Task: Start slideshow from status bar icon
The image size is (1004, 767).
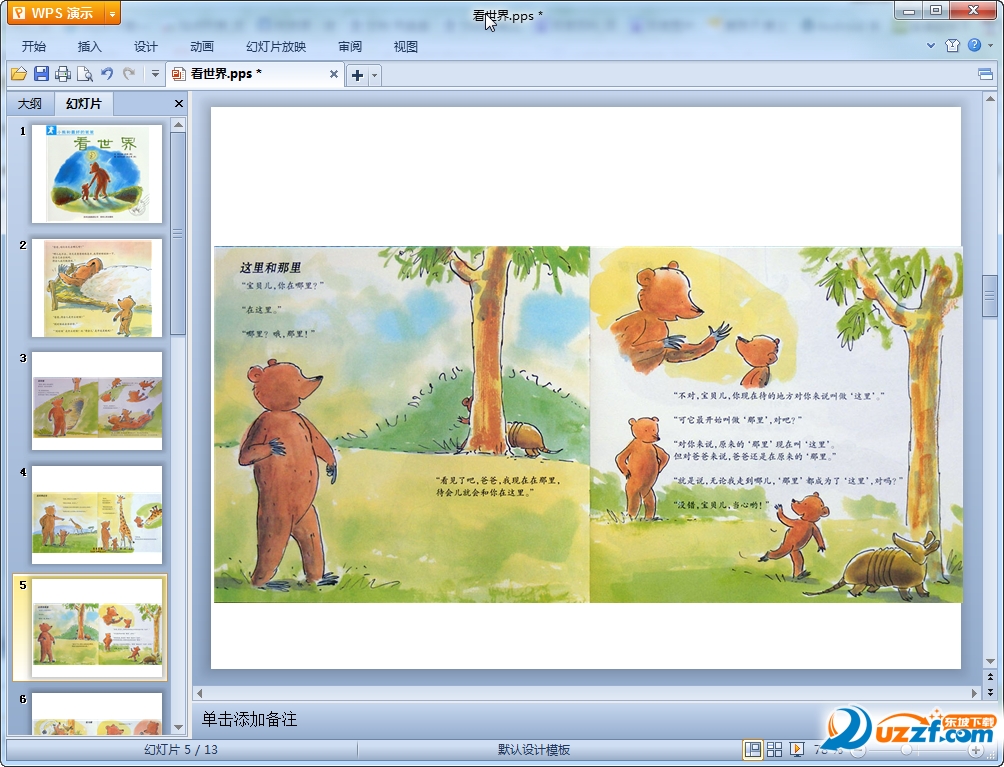Action: (x=797, y=749)
